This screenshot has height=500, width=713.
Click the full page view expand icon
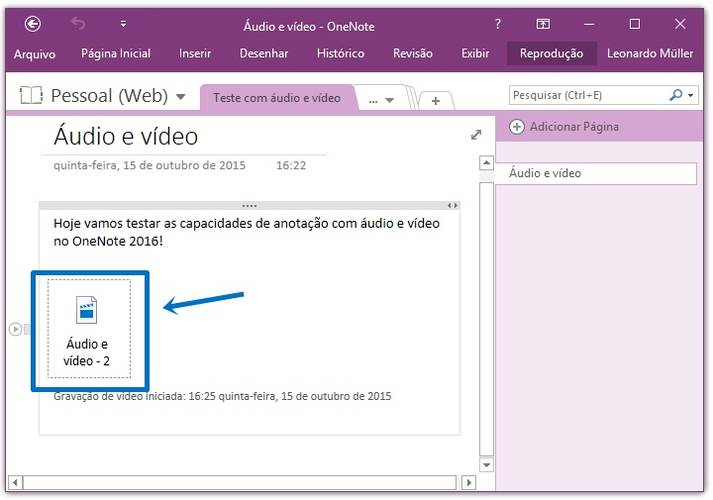[x=476, y=135]
